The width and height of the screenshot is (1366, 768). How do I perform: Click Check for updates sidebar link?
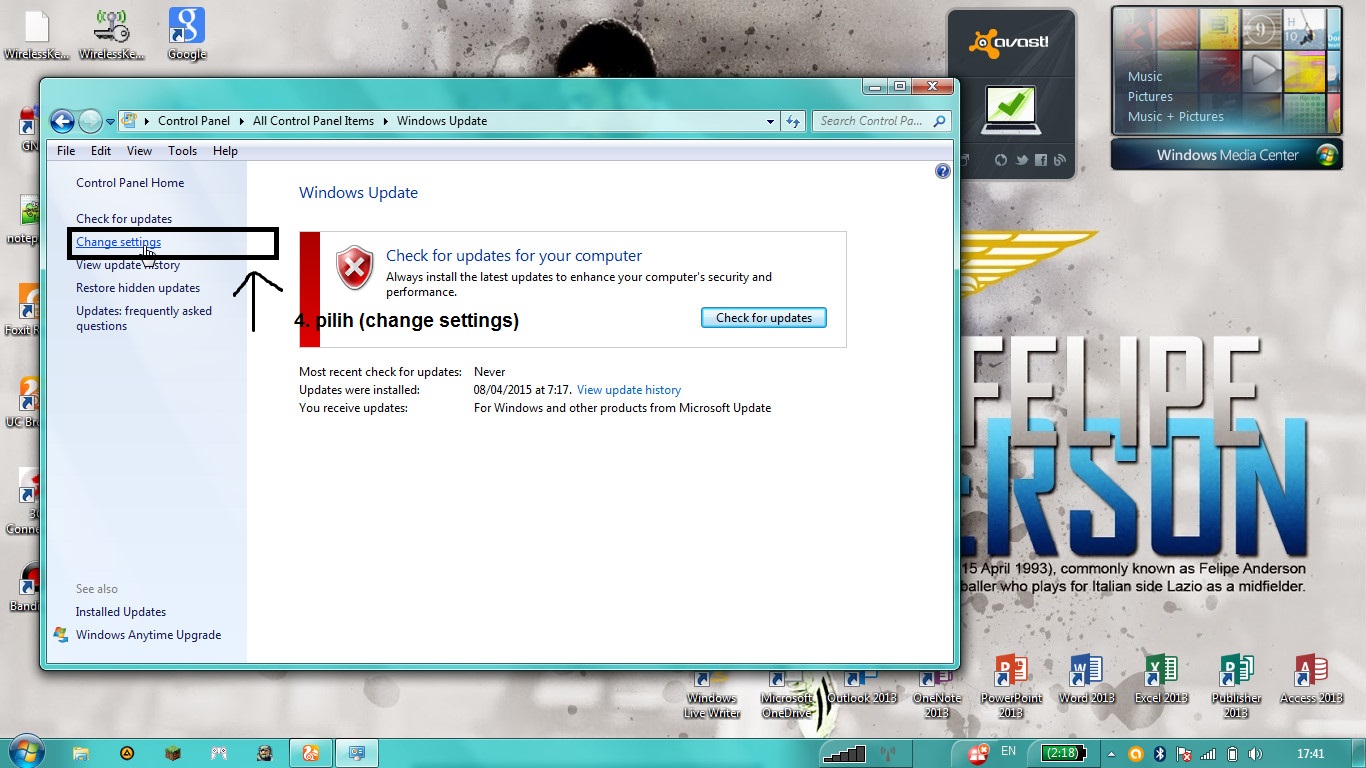(x=124, y=219)
